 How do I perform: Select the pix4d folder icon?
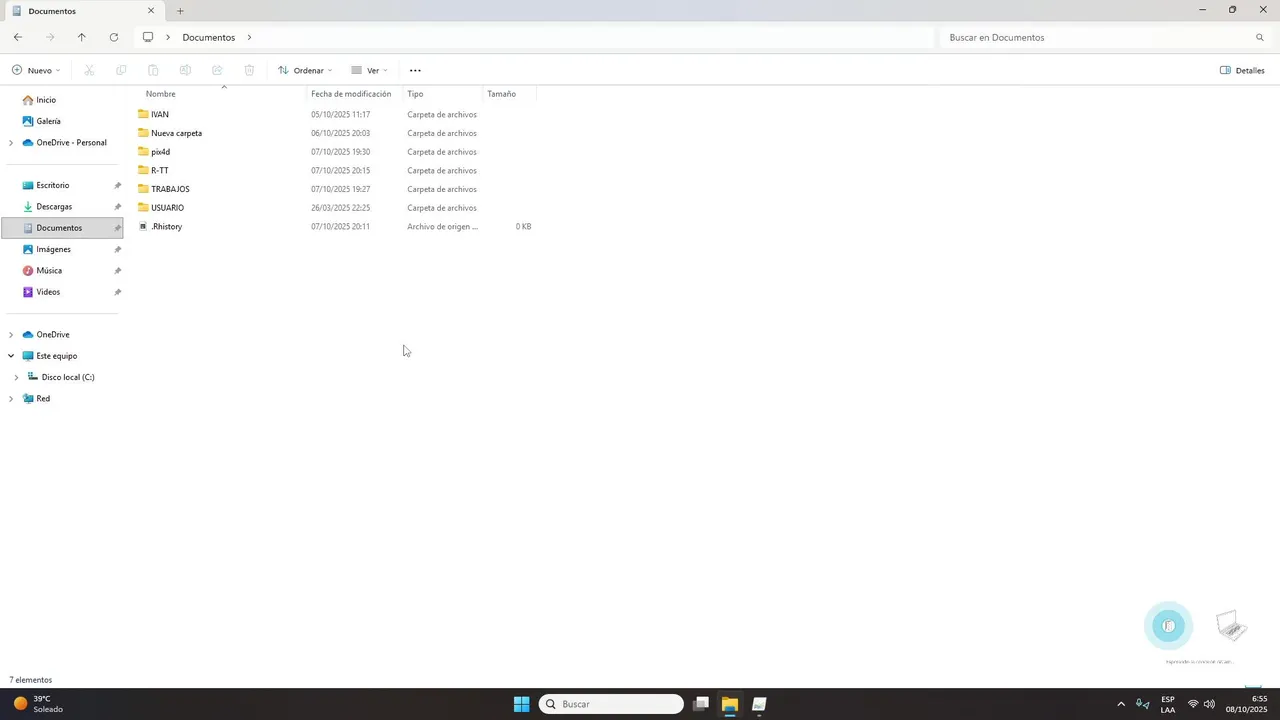[x=143, y=152]
